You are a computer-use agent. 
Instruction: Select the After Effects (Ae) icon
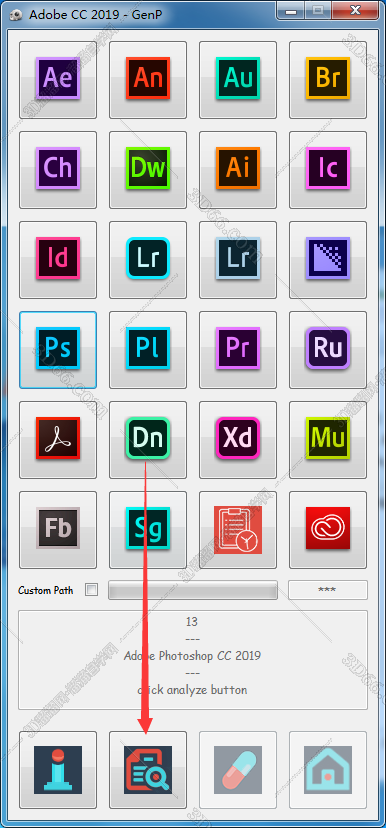click(x=58, y=80)
